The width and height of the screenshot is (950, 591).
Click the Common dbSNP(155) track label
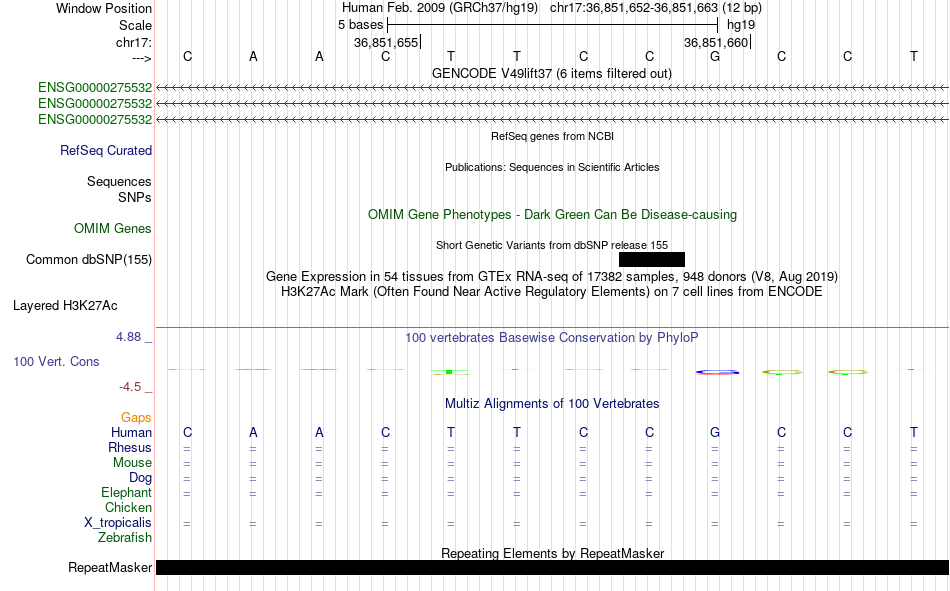click(x=89, y=259)
